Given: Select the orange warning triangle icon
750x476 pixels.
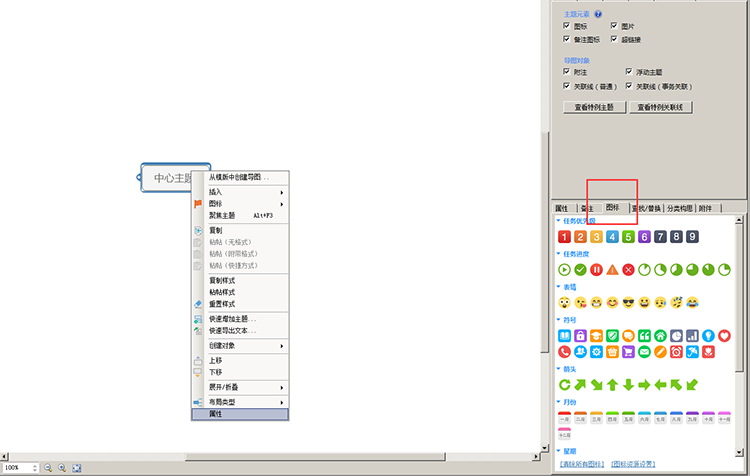Looking at the screenshot, I should 612,270.
